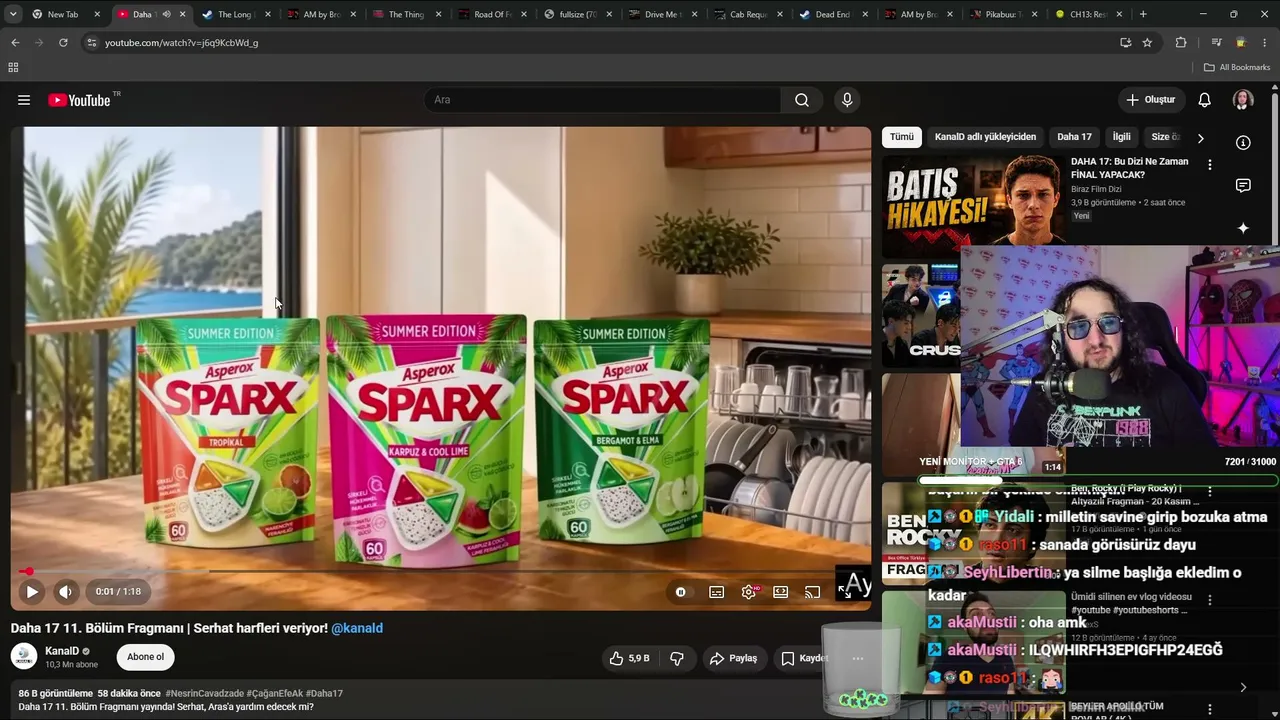This screenshot has width=1280, height=720.
Task: Switch to the Drive Me tab
Action: [x=663, y=14]
